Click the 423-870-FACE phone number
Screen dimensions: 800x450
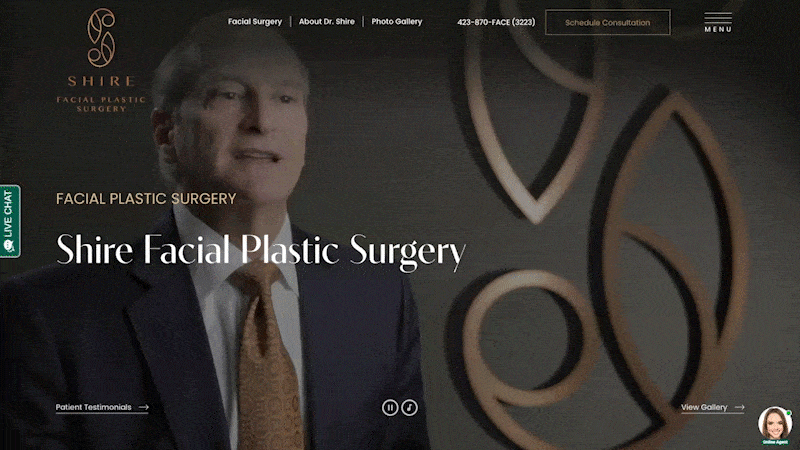pyautogui.click(x=496, y=22)
